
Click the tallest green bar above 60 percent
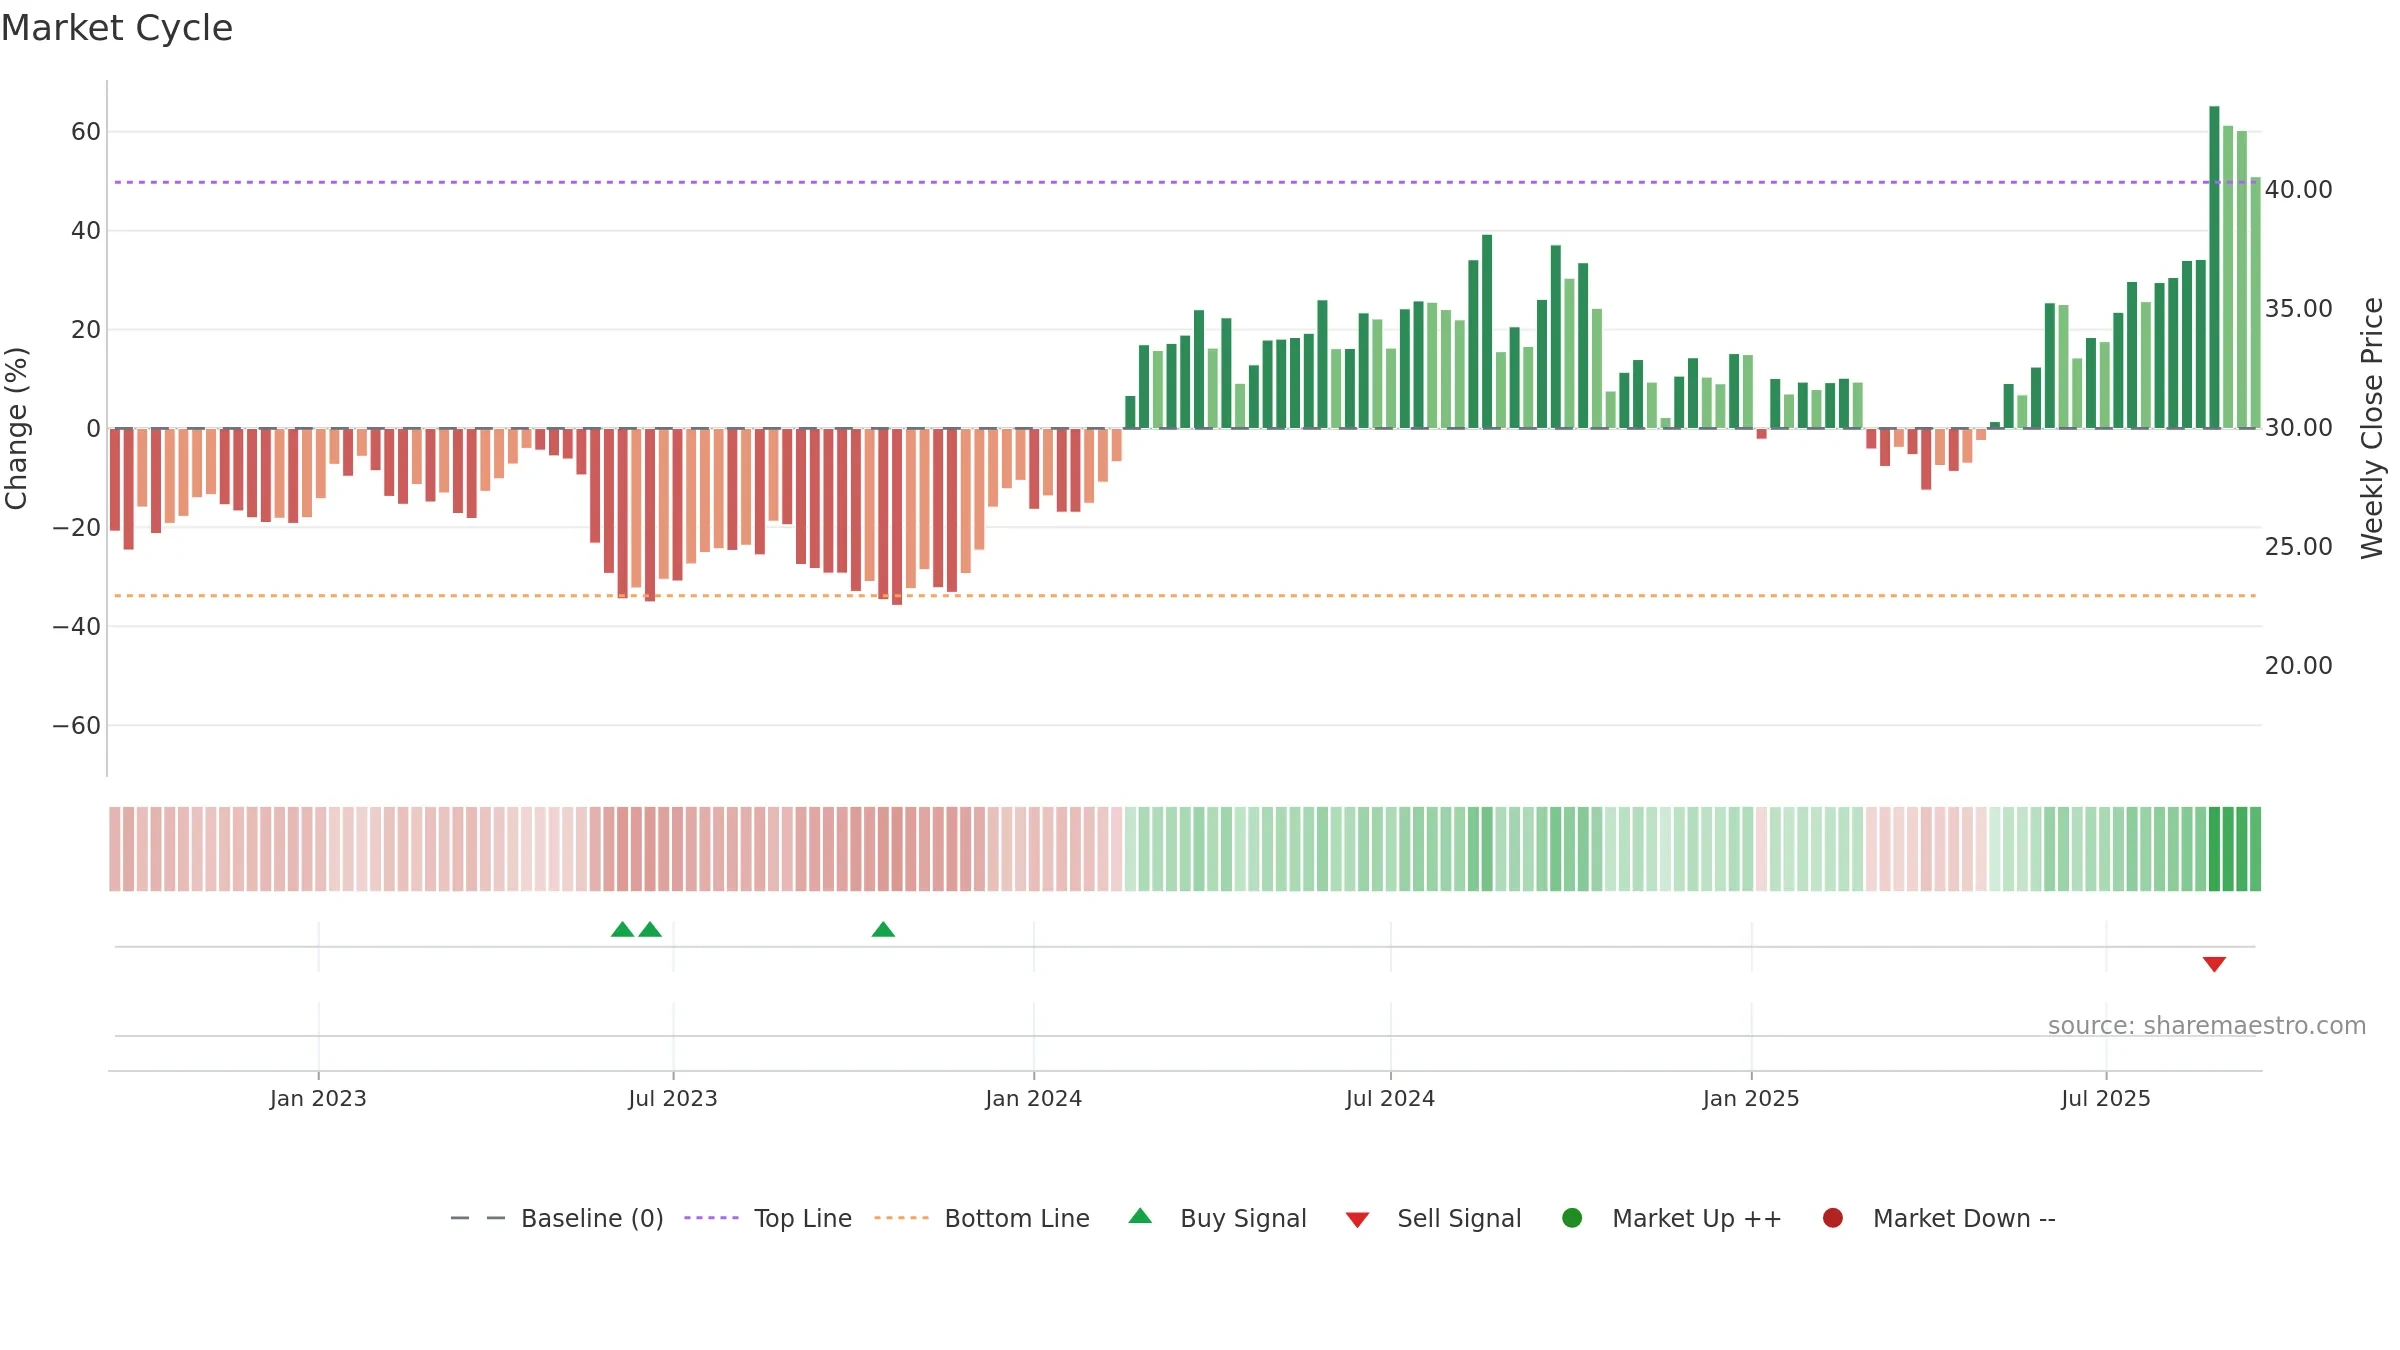tap(2214, 267)
